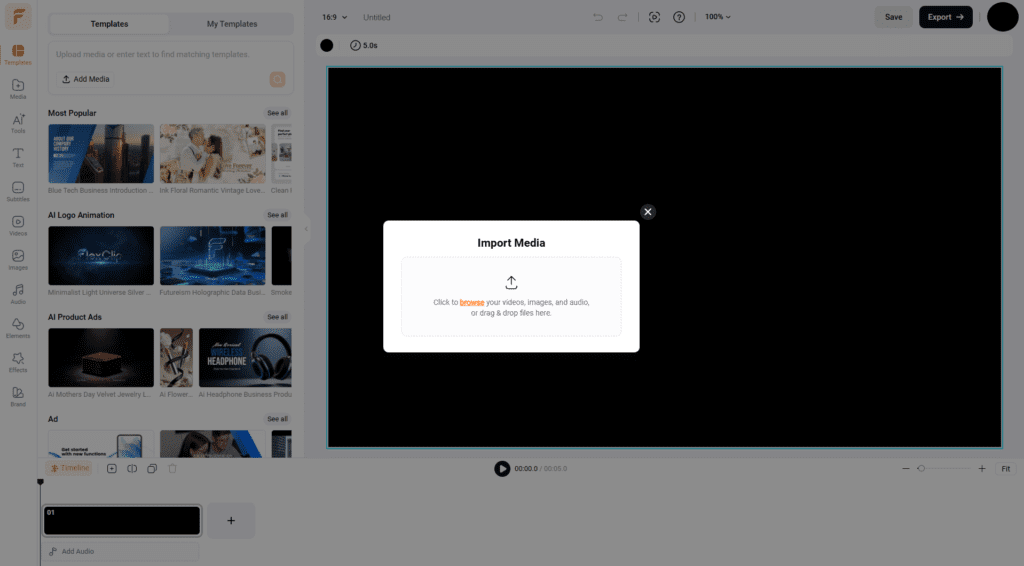
Task: Open Ink Floral Romantic Vintage Love template
Action: [213, 154]
